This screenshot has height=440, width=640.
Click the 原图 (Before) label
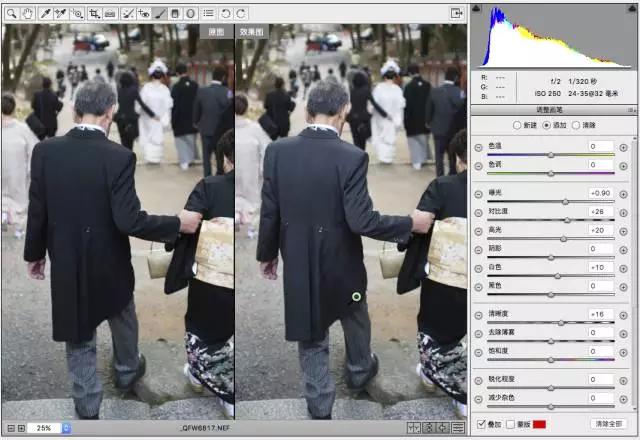pyautogui.click(x=216, y=32)
